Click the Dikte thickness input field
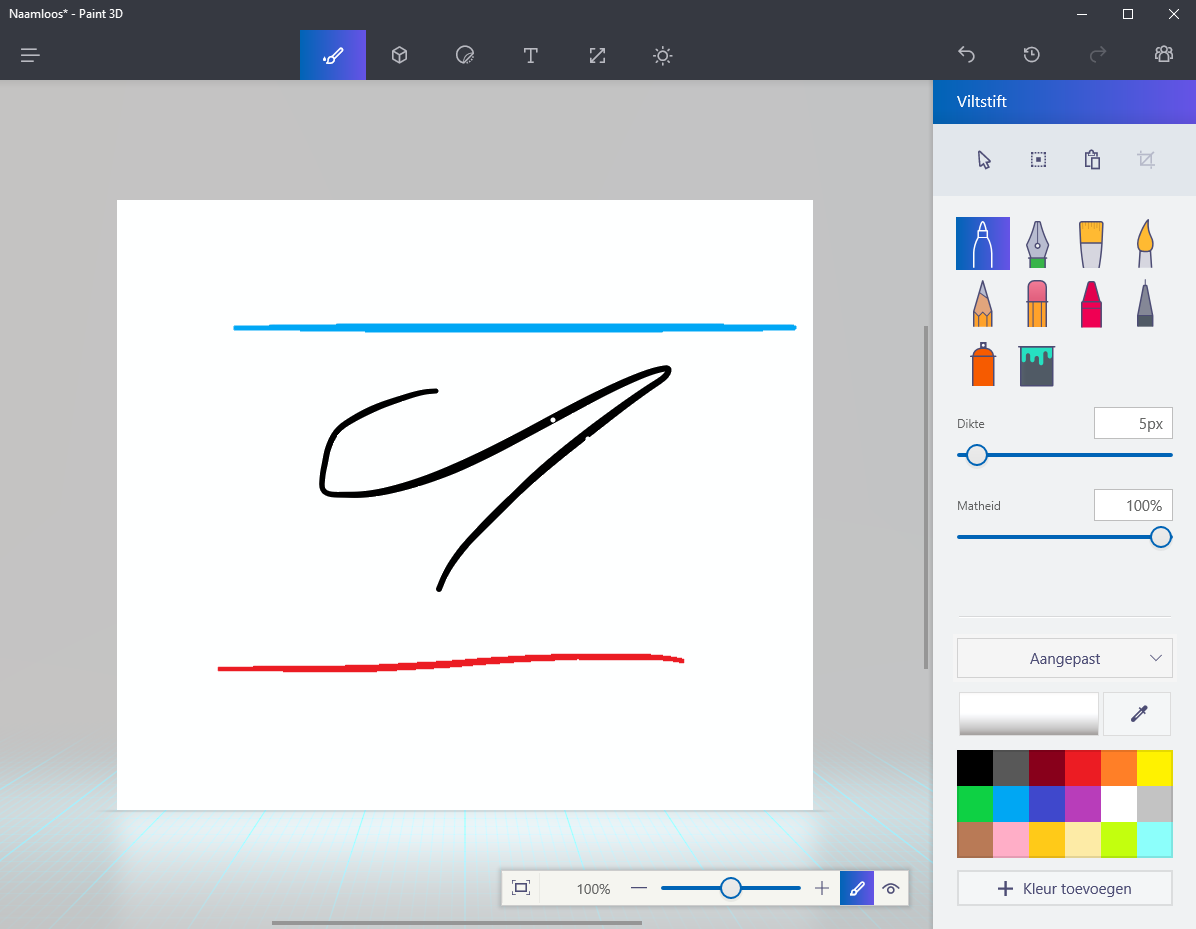Image resolution: width=1196 pixels, height=929 pixels. [1132, 423]
